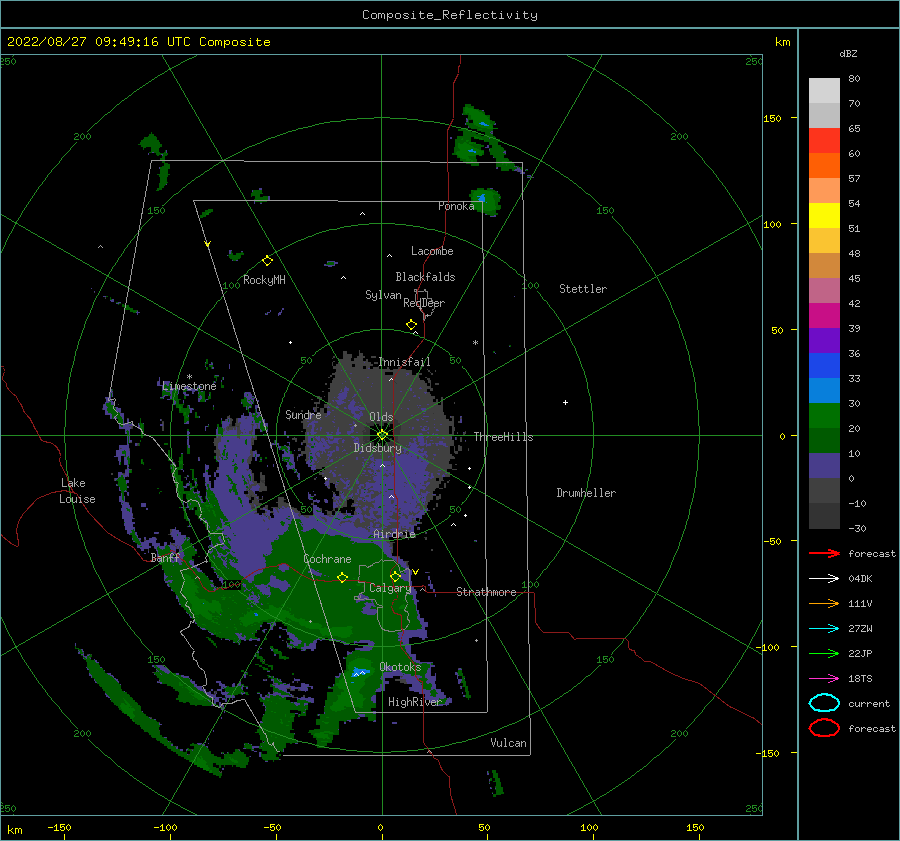Click the RockyMH label
Viewport: 900px width, 841px height.
264,280
